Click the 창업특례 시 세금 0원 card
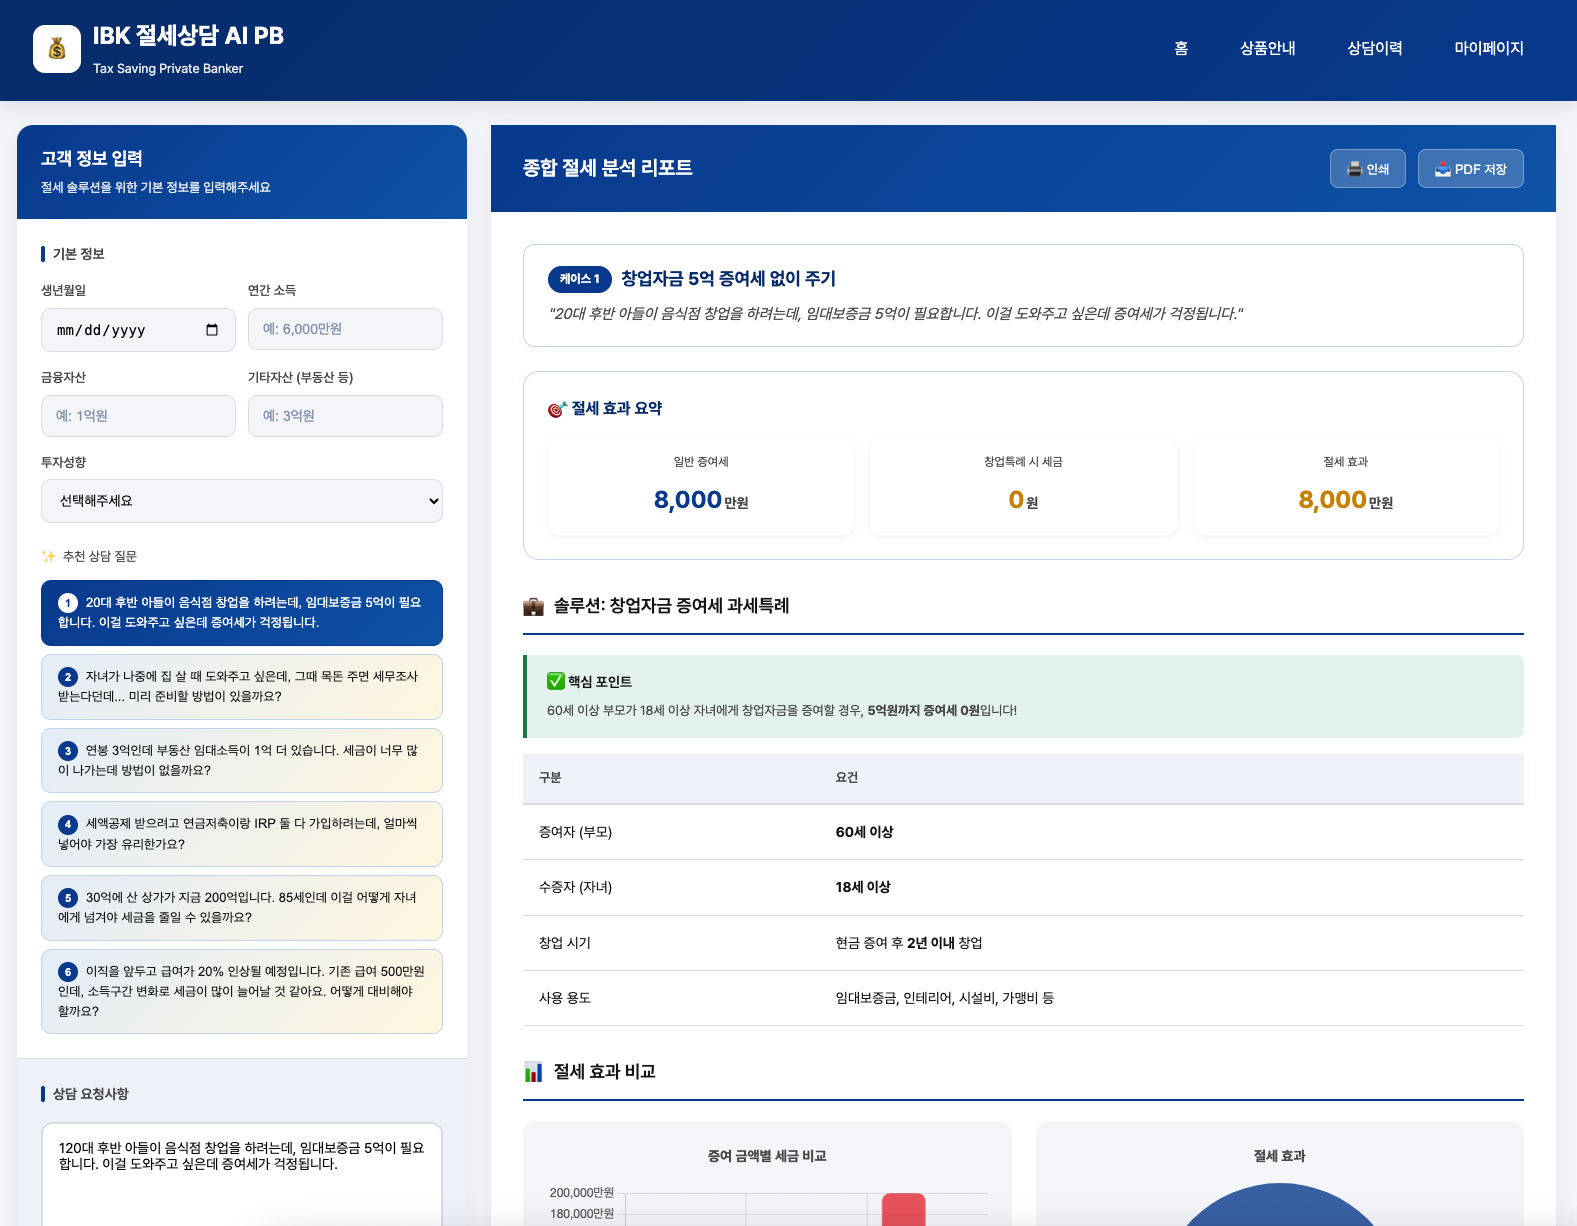This screenshot has height=1226, width=1577. point(1023,486)
